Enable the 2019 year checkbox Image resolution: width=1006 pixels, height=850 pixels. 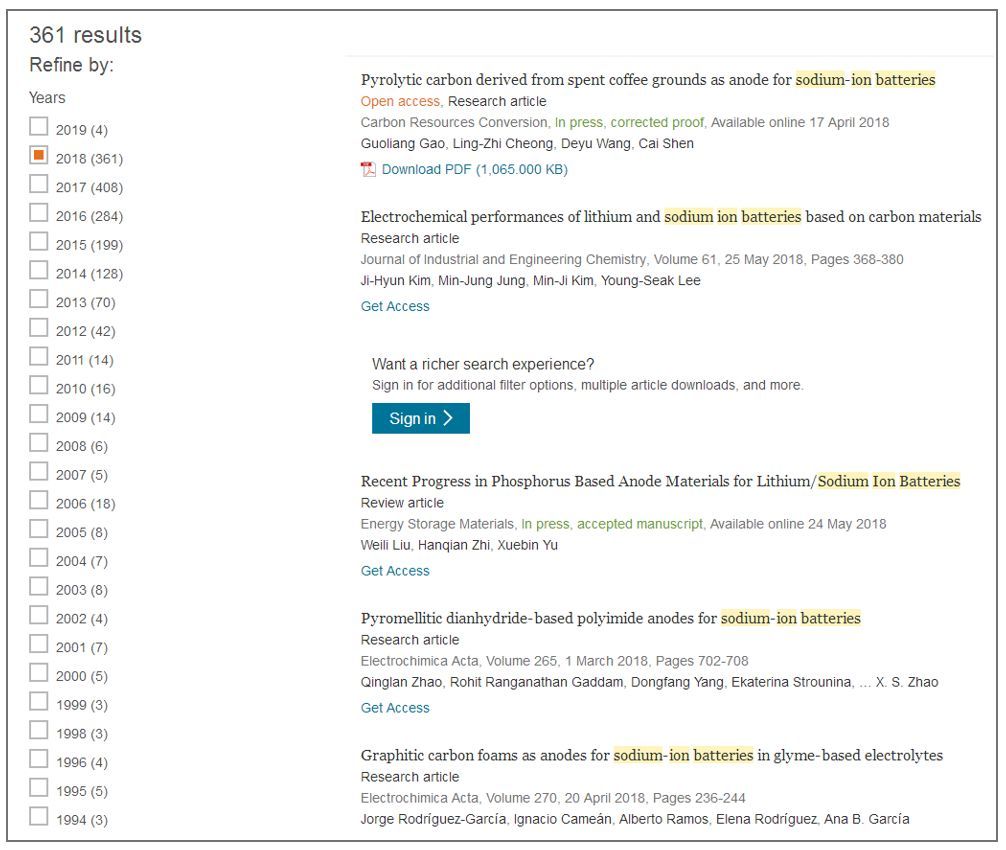click(38, 126)
